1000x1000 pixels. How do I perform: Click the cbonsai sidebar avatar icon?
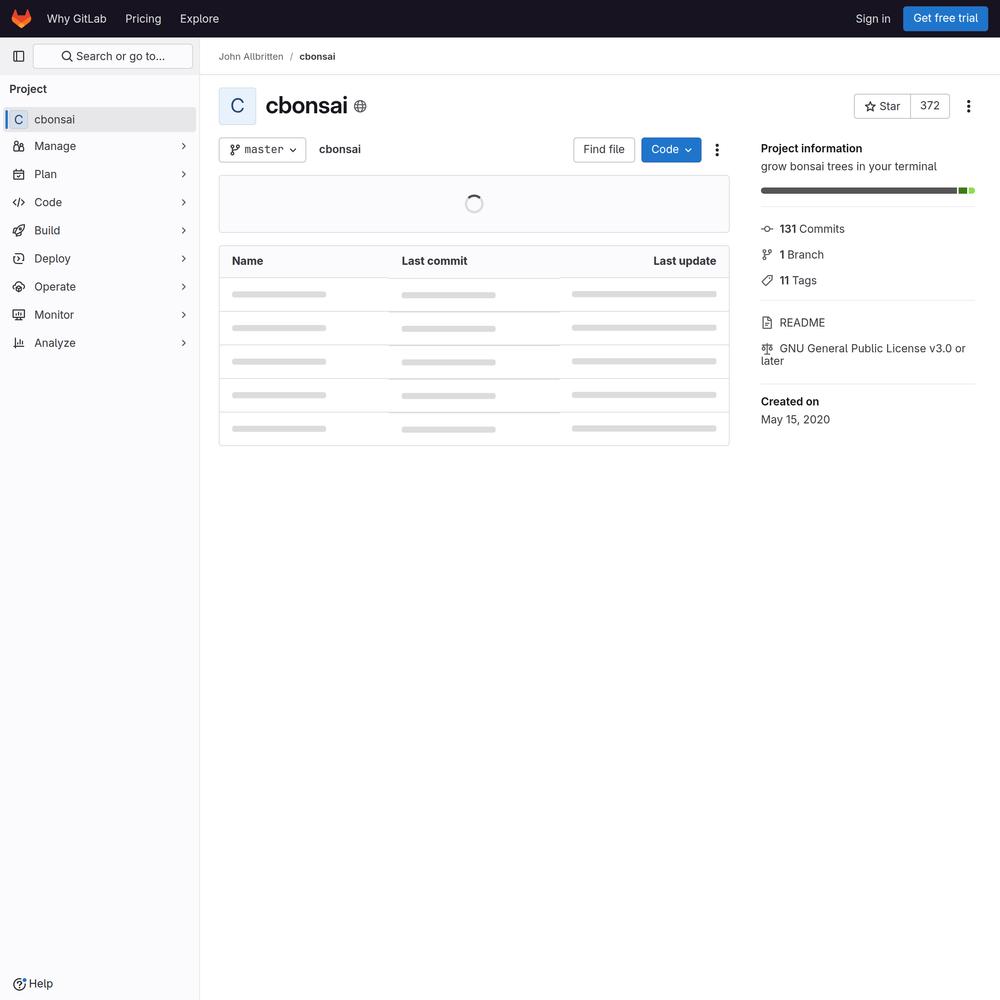[18, 119]
